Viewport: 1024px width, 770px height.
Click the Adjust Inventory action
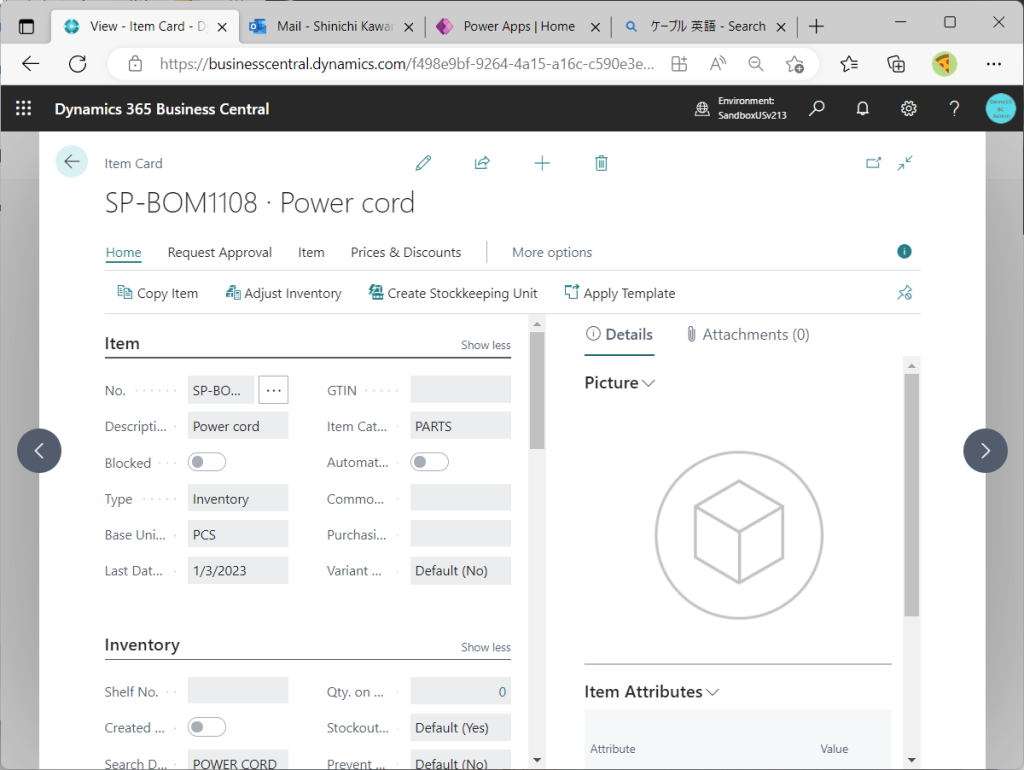click(x=283, y=293)
